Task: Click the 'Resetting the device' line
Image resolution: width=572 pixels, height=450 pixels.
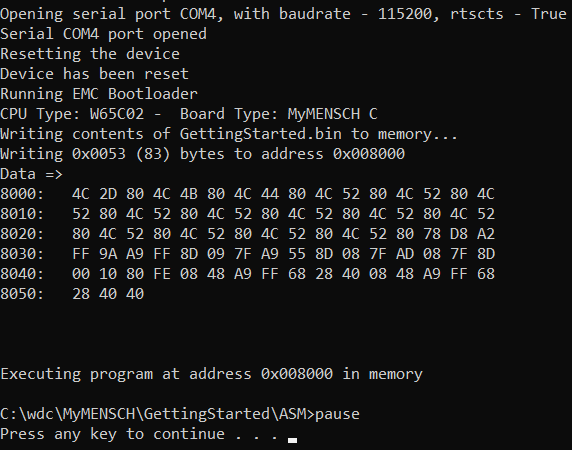Action: (90, 54)
